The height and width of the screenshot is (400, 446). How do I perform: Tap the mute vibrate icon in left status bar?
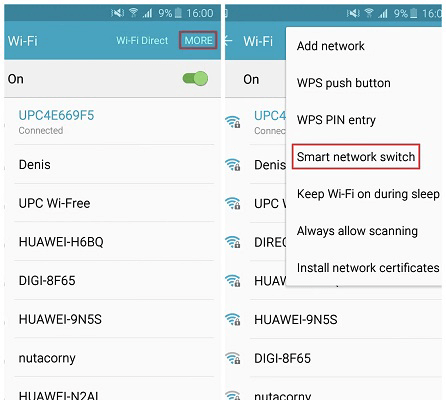pyautogui.click(x=117, y=13)
